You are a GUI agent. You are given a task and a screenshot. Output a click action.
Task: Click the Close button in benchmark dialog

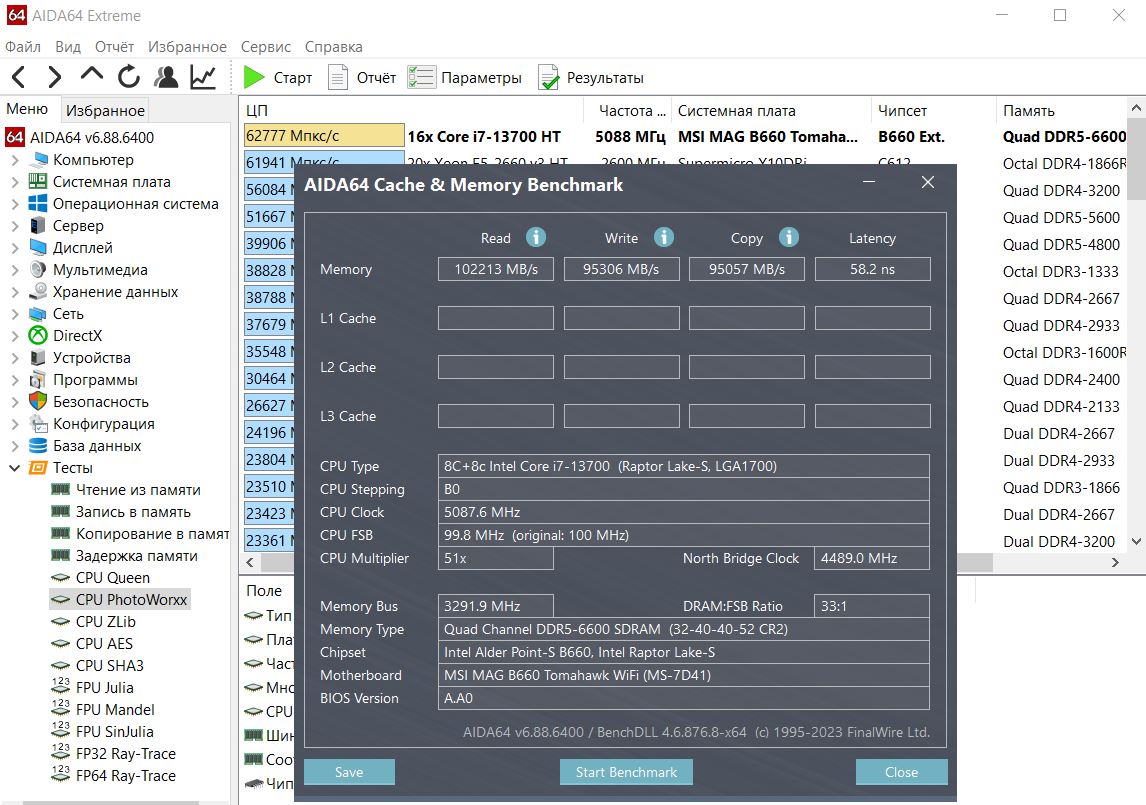tap(901, 772)
